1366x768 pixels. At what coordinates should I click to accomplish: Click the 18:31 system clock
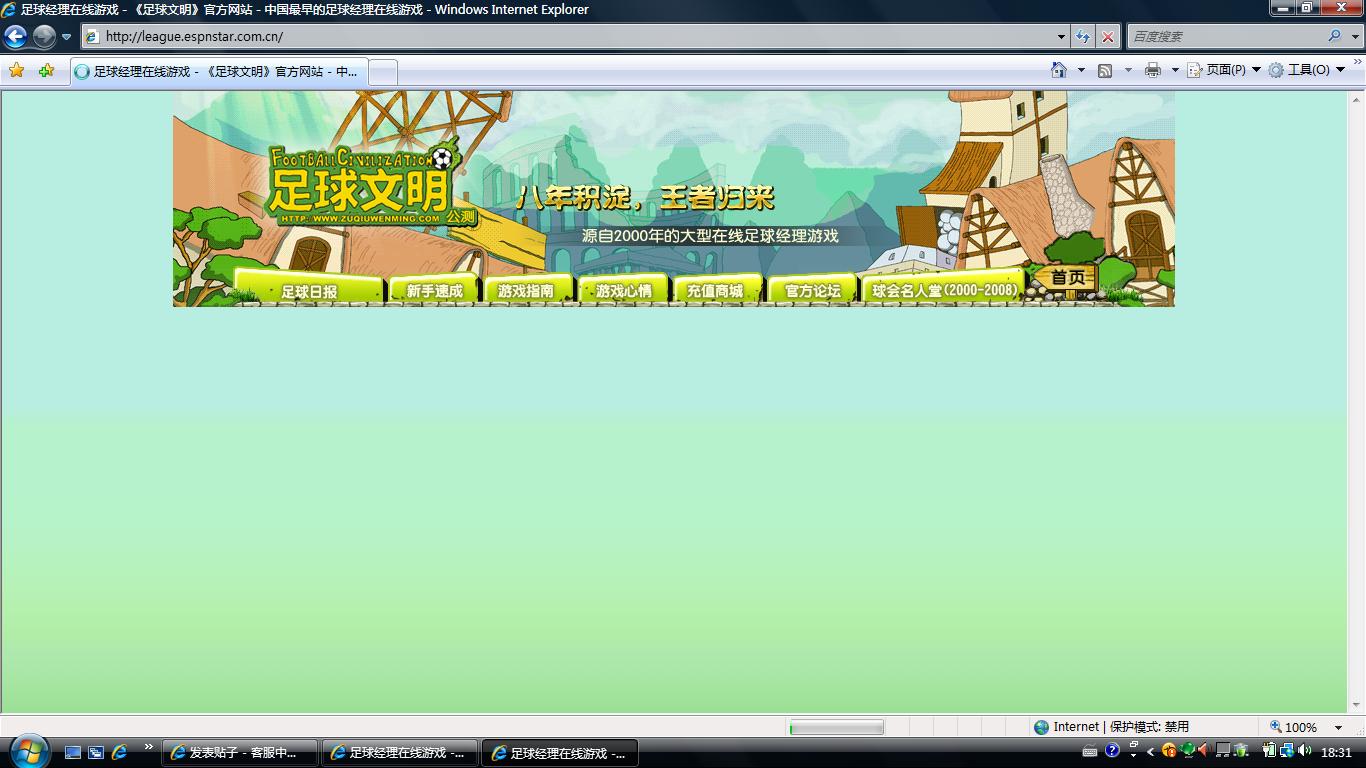(x=1336, y=752)
